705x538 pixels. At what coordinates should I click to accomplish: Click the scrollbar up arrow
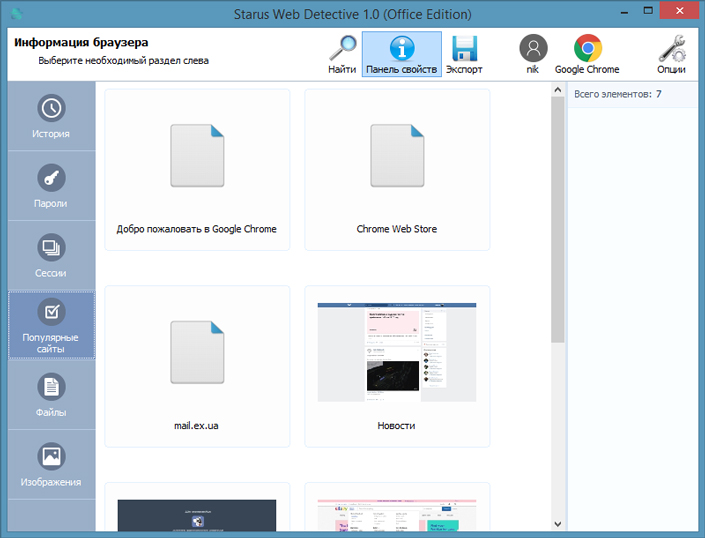coord(558,89)
